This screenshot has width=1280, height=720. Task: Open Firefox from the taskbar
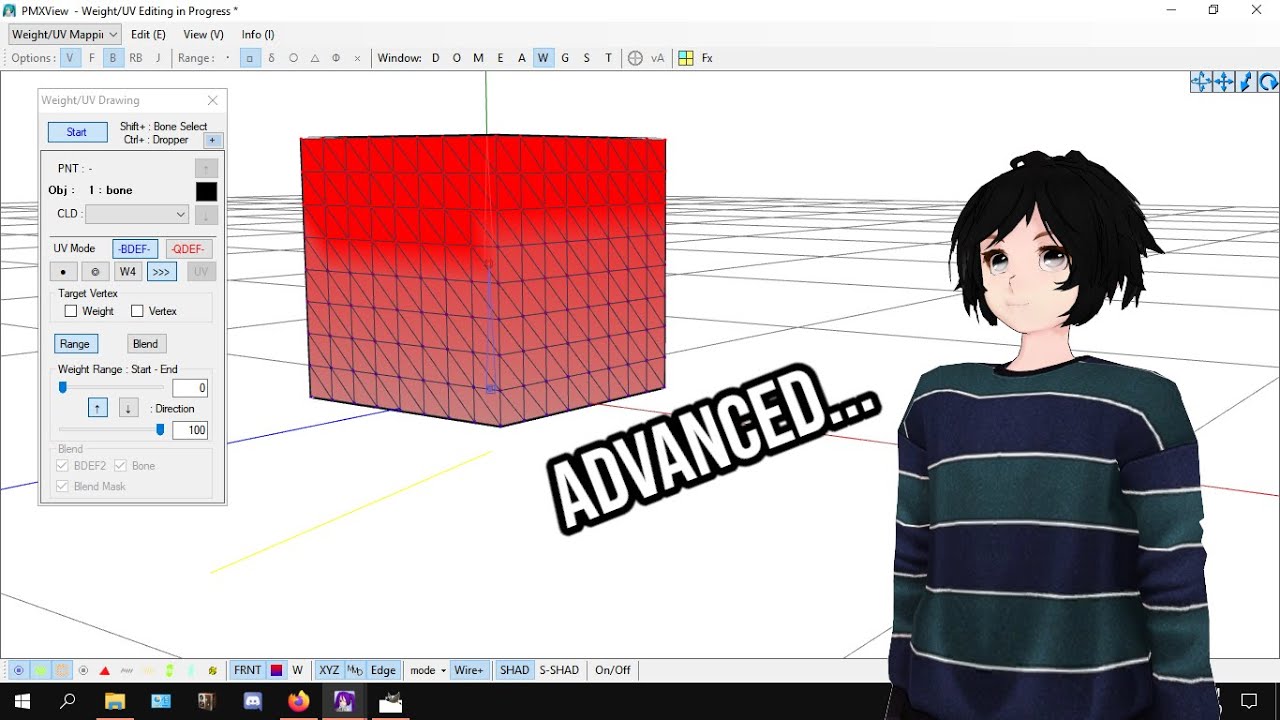299,702
